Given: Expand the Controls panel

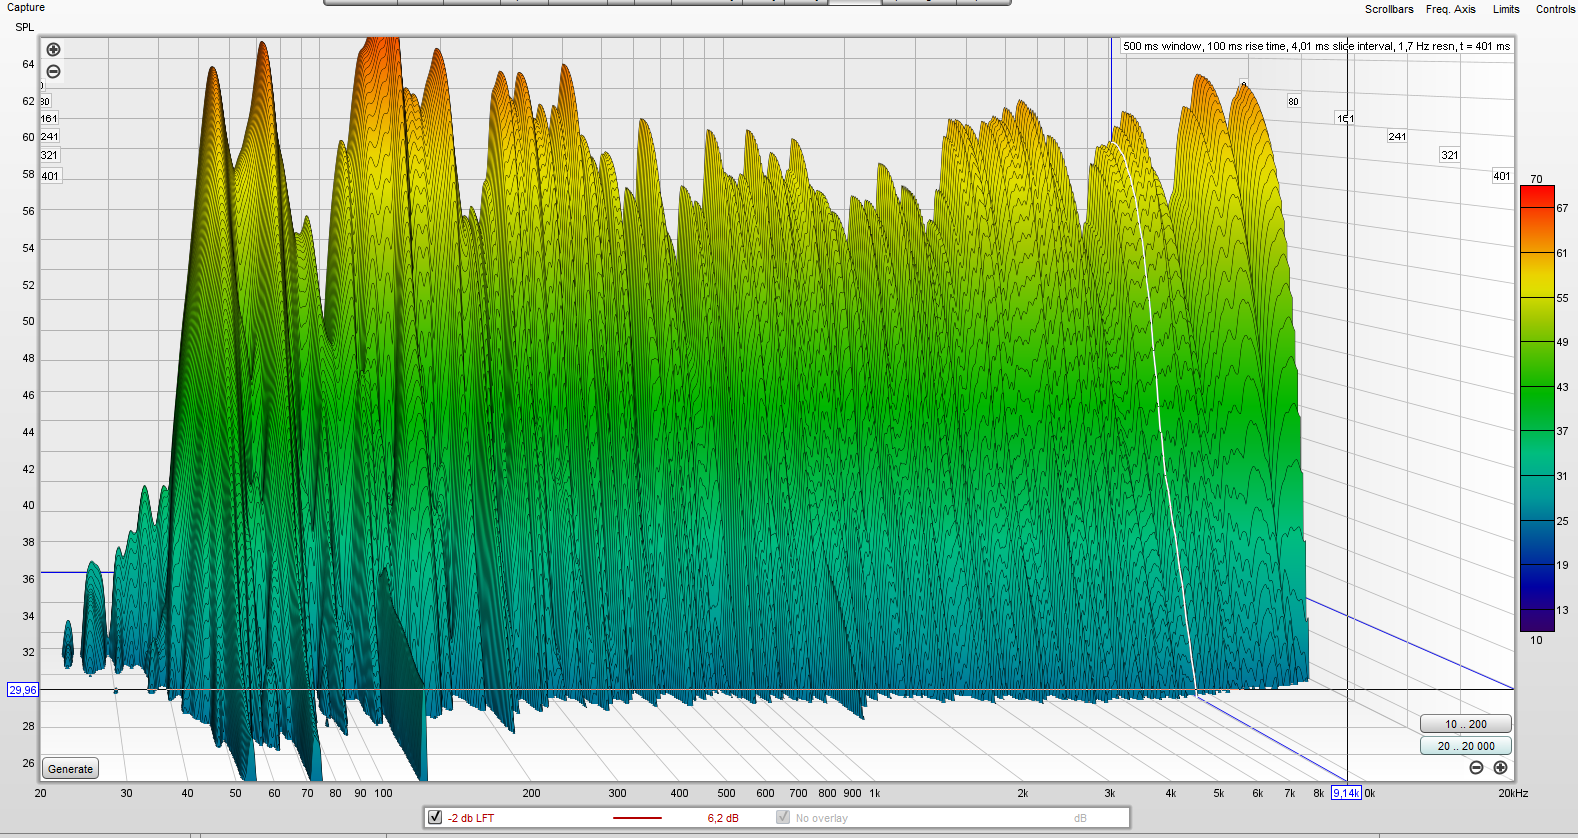Looking at the screenshot, I should pos(1555,9).
